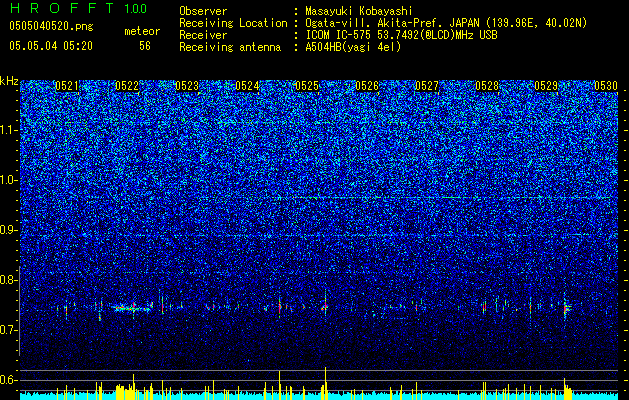Image resolution: width=629 pixels, height=400 pixels.
Task: Click the 'meteor' label
Action: click(142, 31)
